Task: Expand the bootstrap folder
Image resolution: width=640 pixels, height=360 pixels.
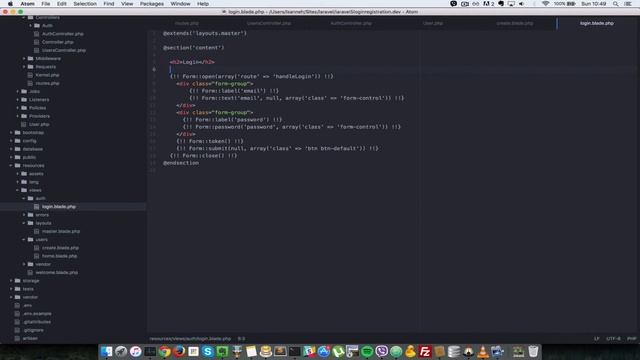Action: (x=33, y=133)
